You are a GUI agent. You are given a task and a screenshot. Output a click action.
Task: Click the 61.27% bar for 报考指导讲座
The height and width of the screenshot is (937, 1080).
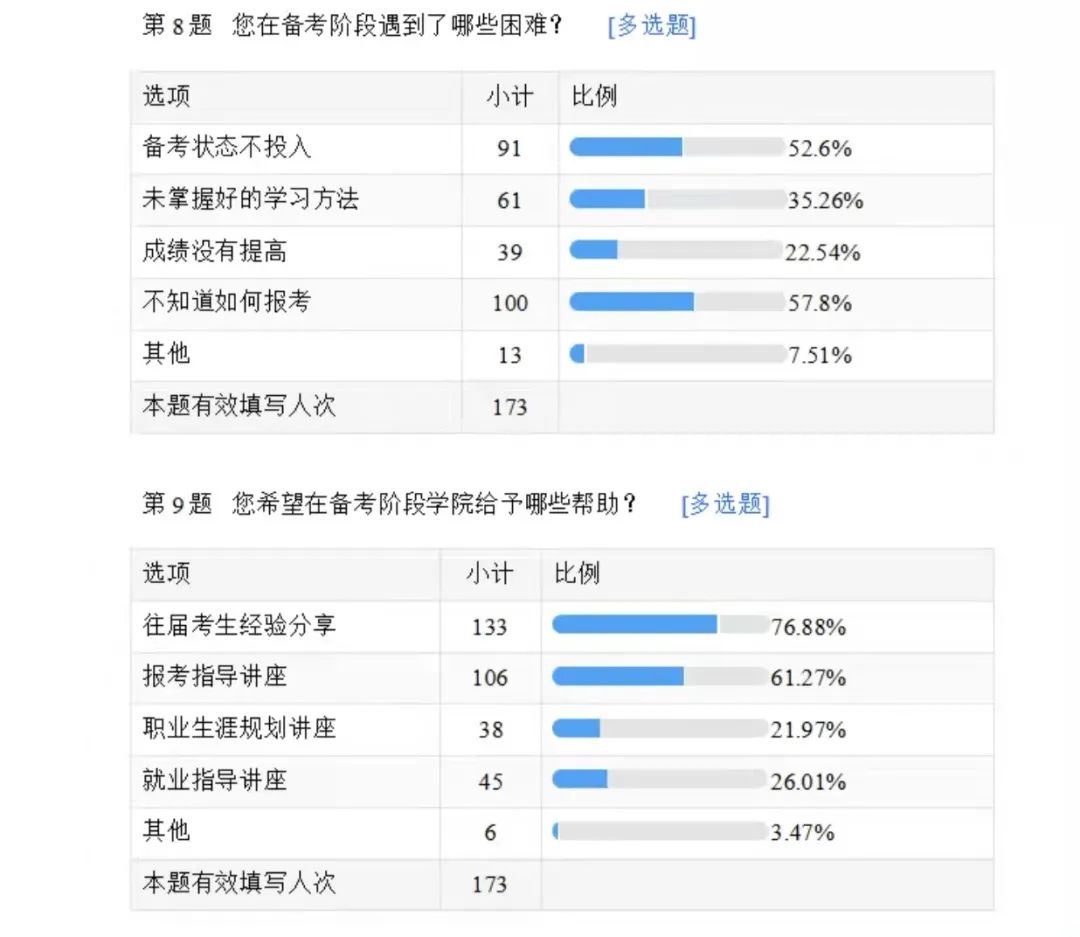click(x=660, y=677)
